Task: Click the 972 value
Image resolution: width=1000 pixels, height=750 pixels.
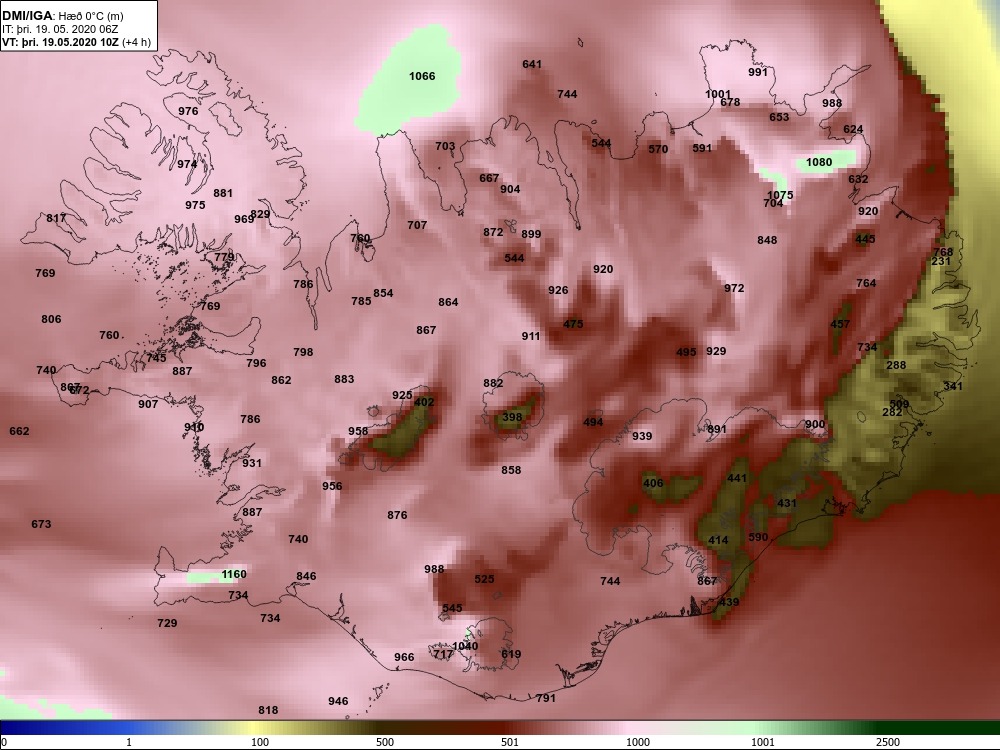Action: pyautogui.click(x=734, y=288)
